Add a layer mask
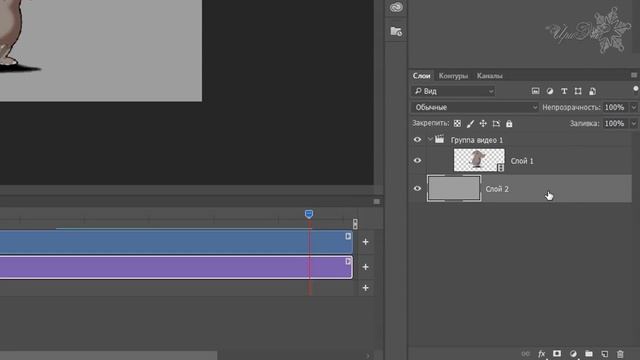640x360 pixels. point(557,353)
